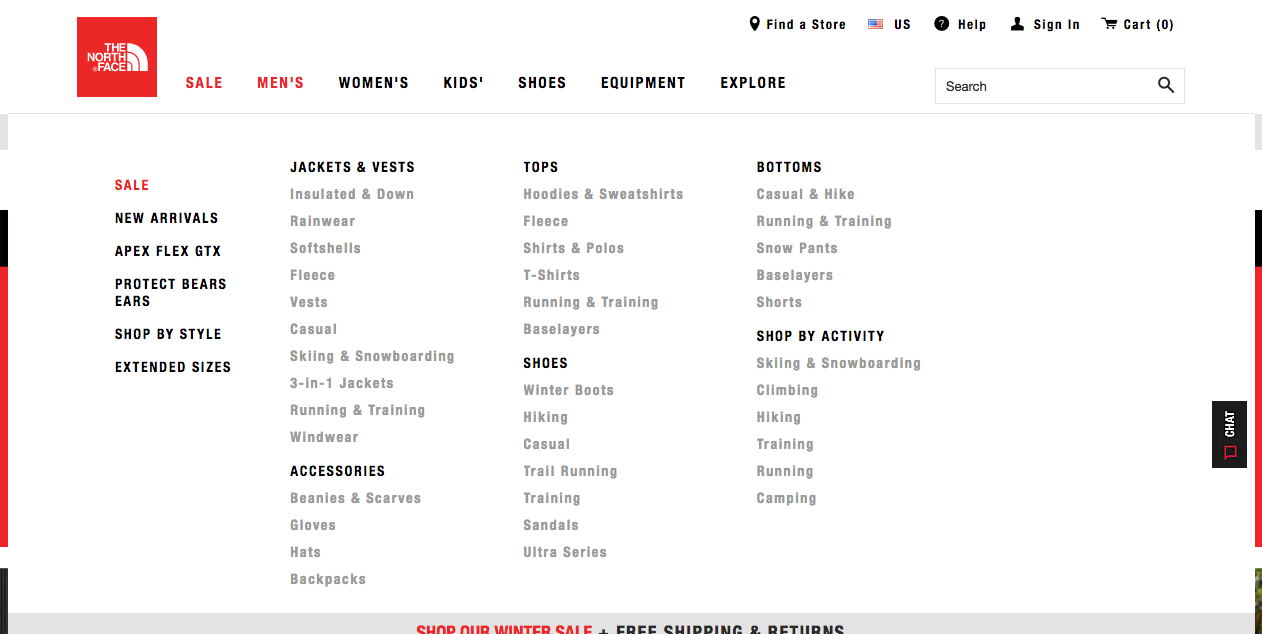
Task: View Cart (0)
Action: coord(1149,25)
